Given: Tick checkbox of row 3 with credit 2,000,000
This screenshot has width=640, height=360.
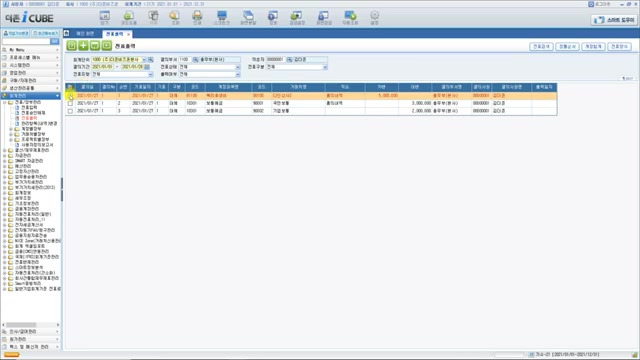Looking at the screenshot, I should pos(70,111).
